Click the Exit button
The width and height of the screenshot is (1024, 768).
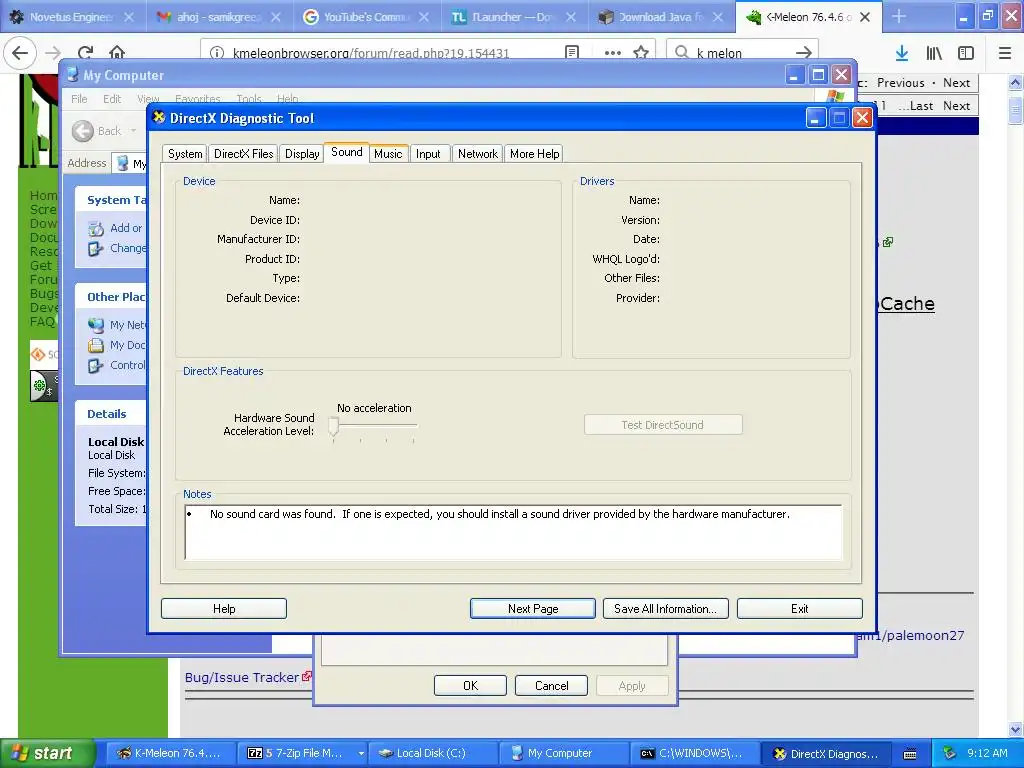click(799, 609)
